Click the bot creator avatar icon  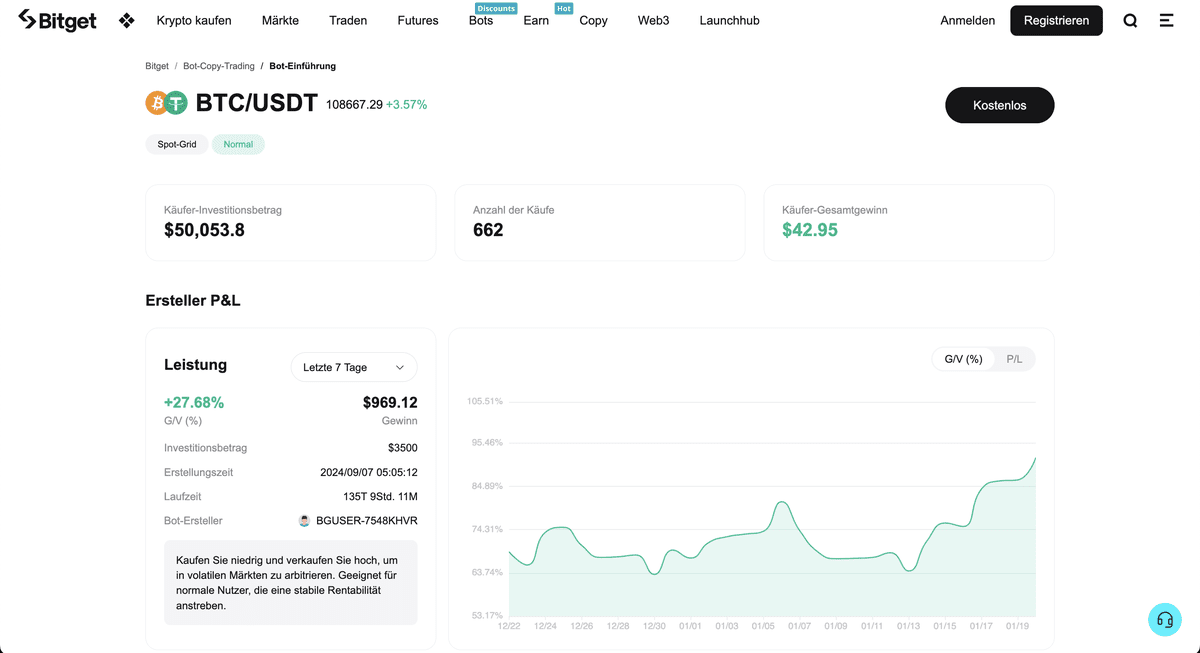click(304, 521)
